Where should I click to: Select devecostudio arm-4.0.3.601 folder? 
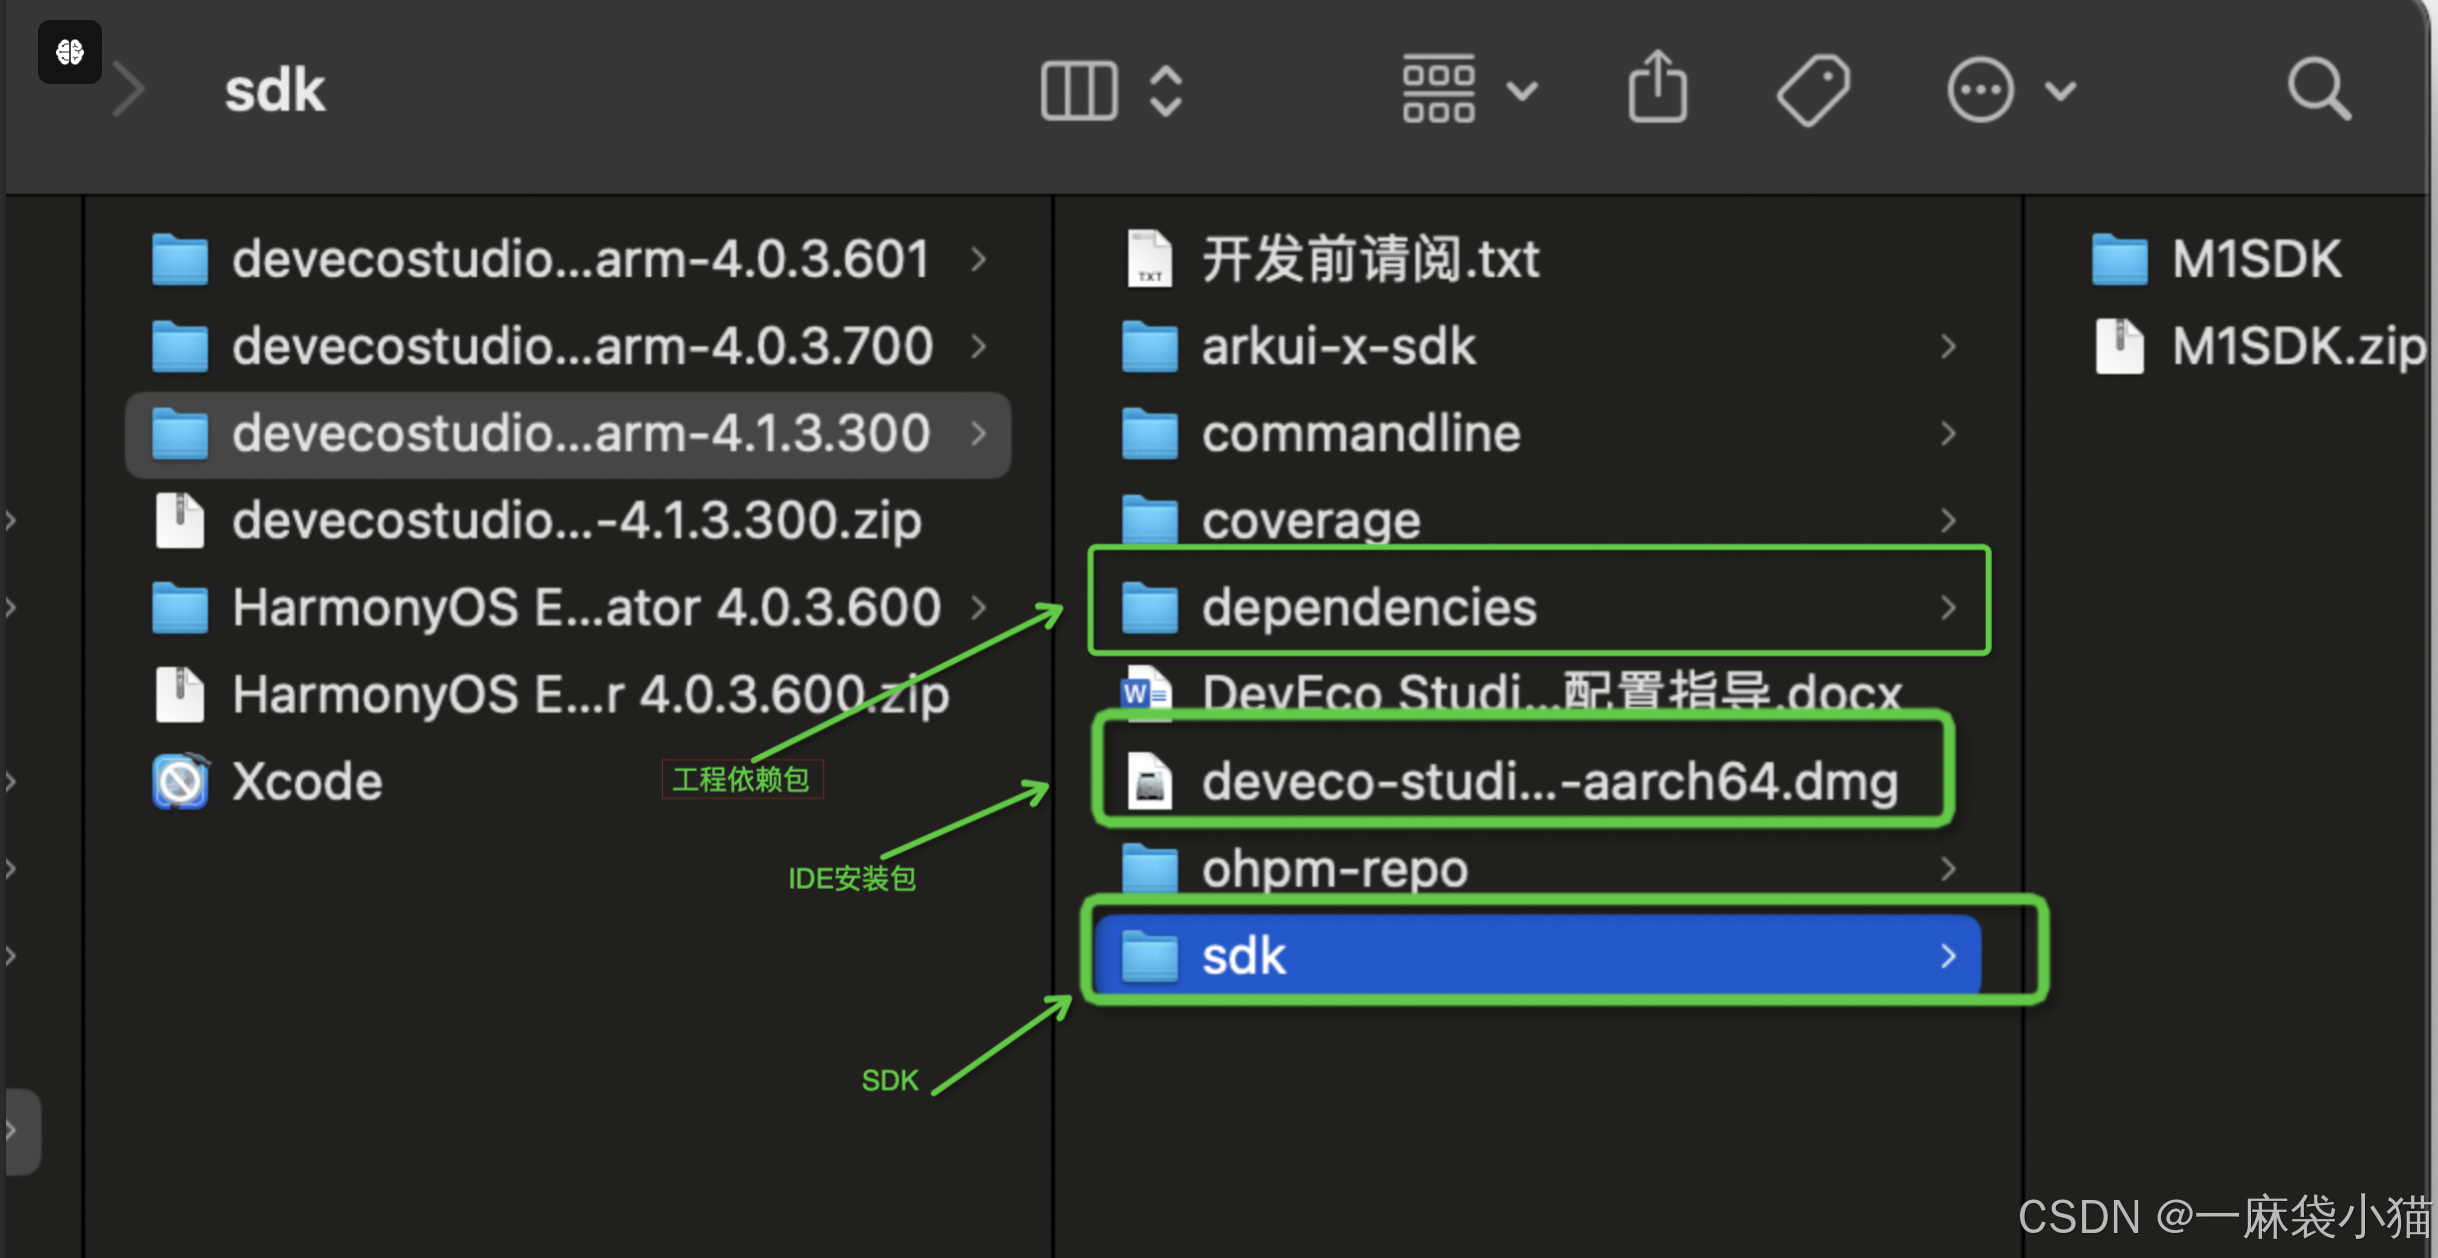580,259
